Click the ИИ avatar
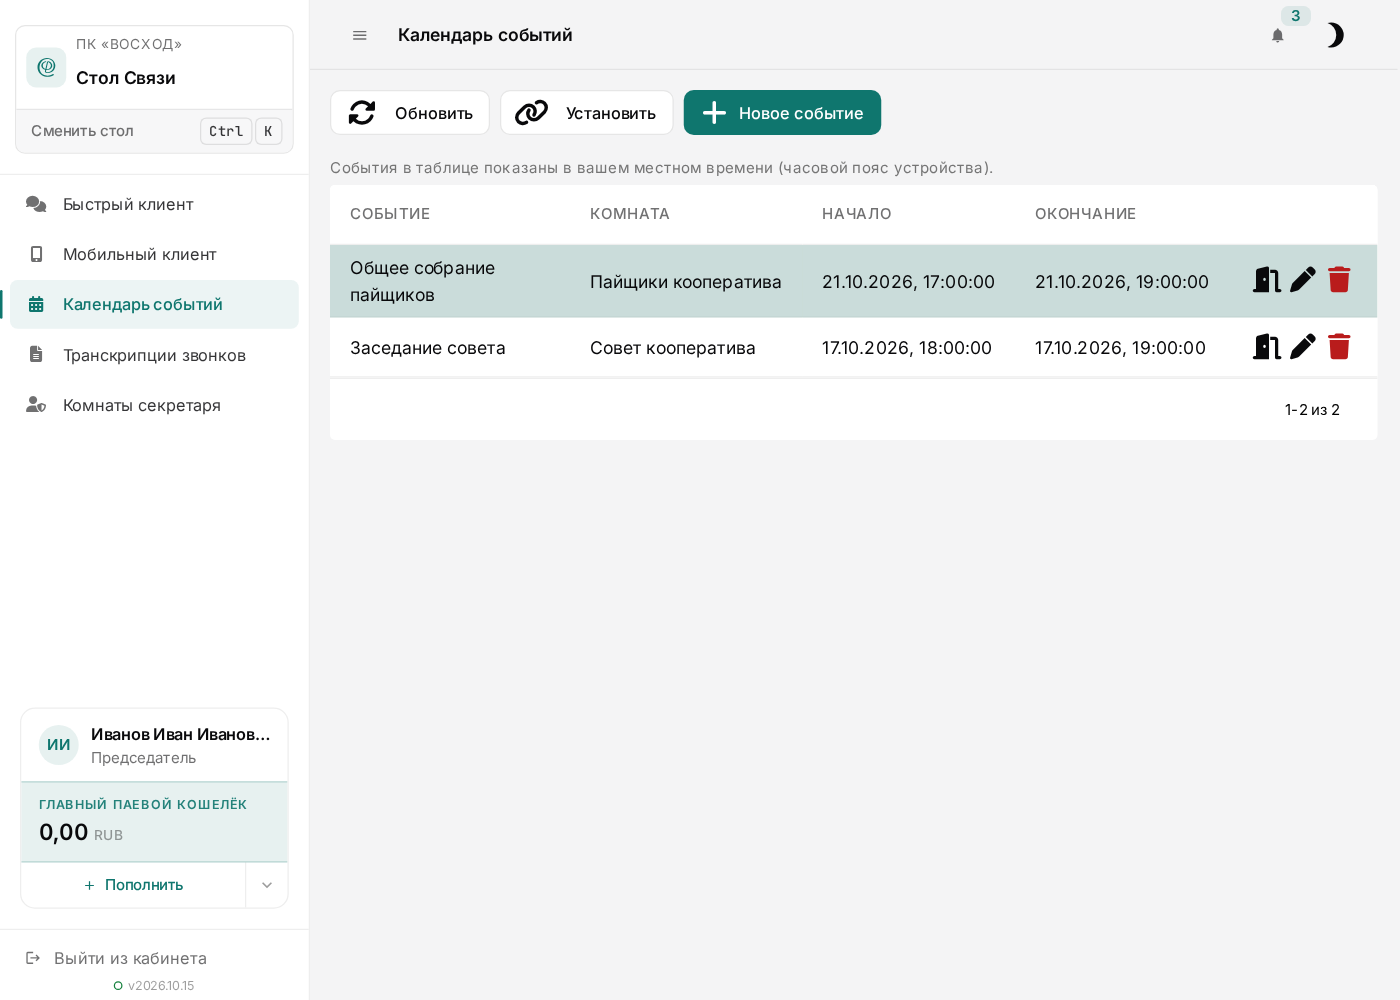This screenshot has height=1000, width=1400. (x=59, y=745)
